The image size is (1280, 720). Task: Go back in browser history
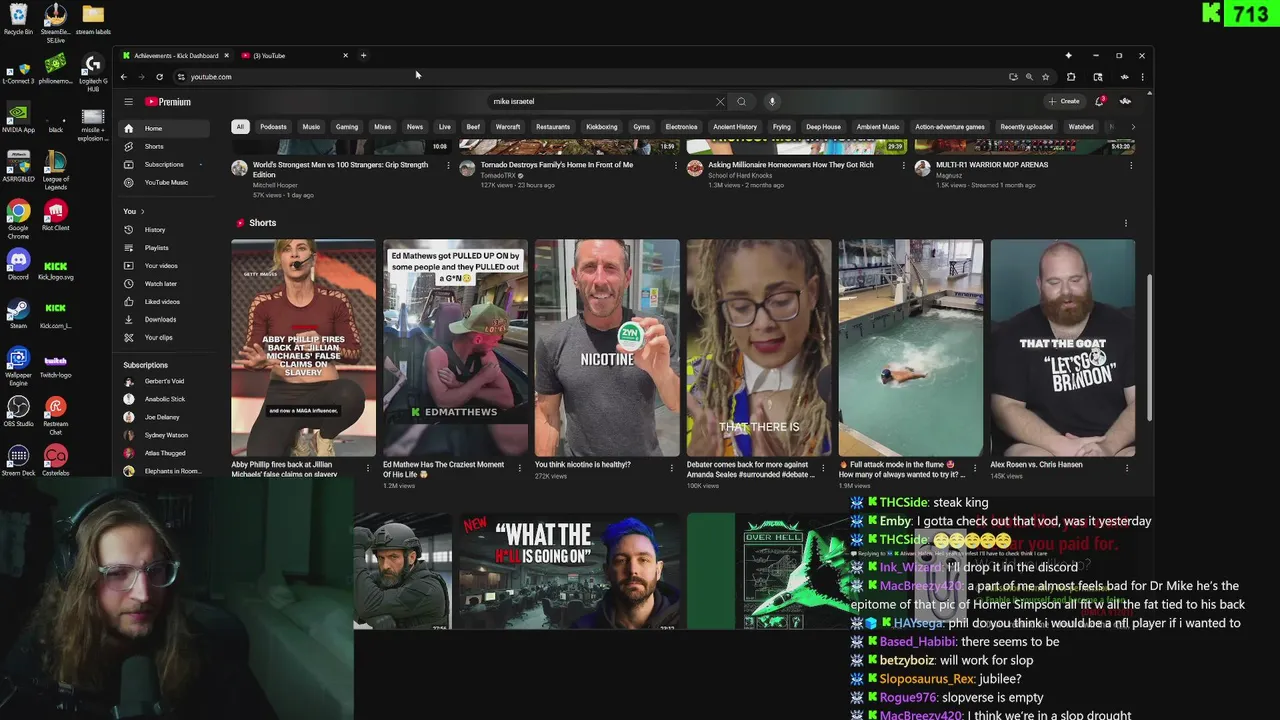click(124, 77)
